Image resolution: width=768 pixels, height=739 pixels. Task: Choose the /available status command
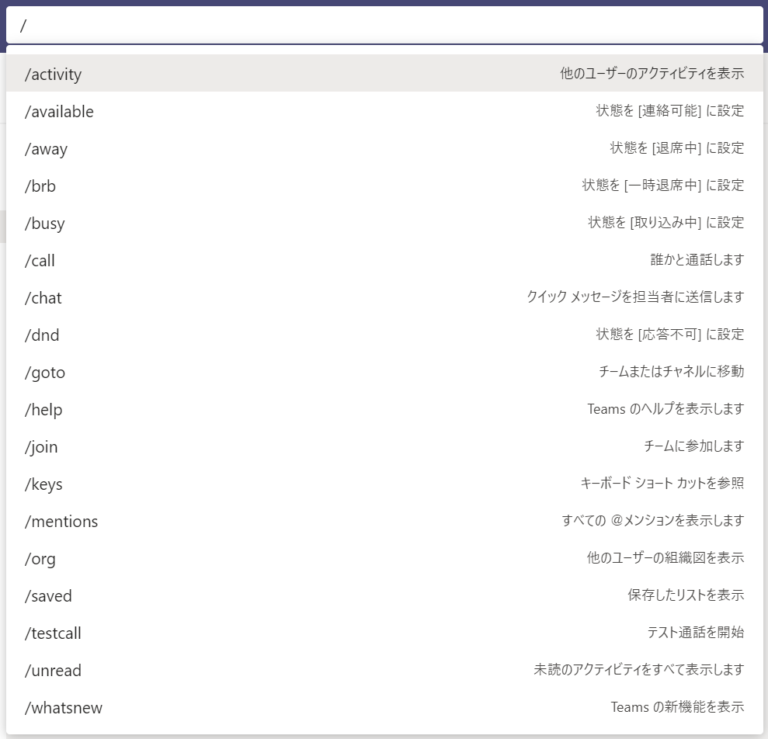[x=59, y=112]
